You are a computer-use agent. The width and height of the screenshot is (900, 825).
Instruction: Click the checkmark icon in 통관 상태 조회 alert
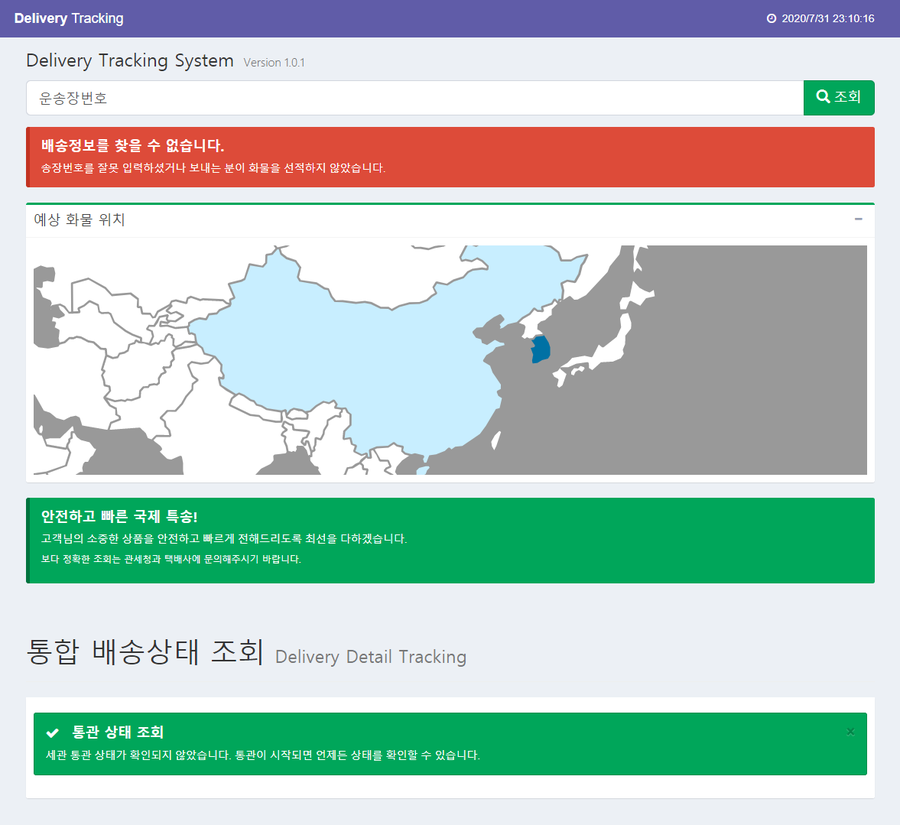click(52, 732)
